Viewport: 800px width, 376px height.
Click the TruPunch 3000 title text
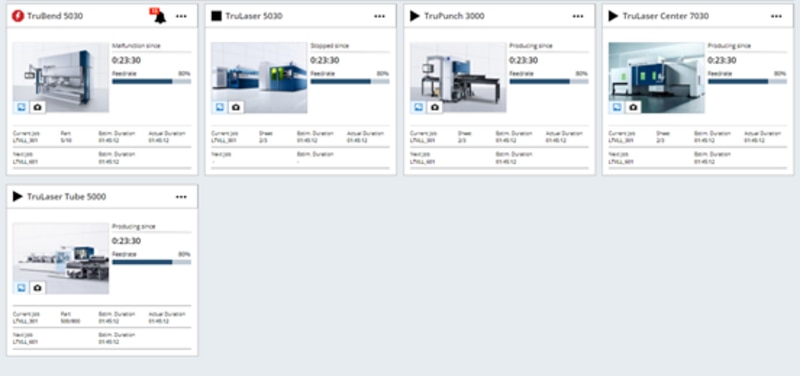click(x=455, y=16)
